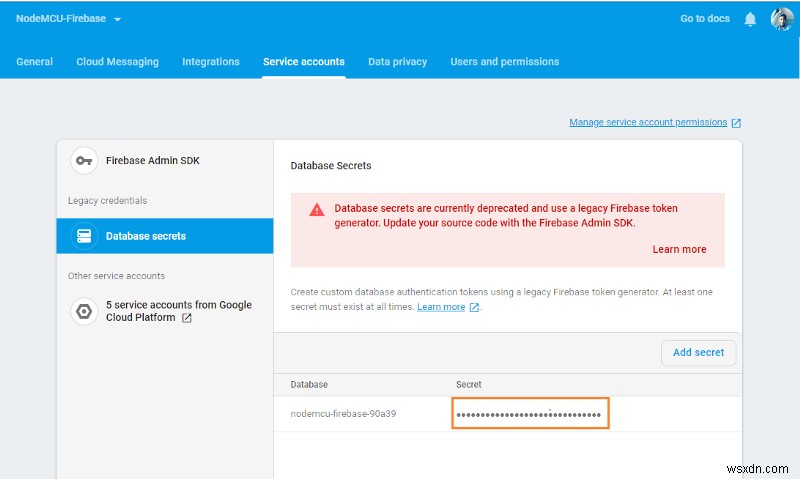The image size is (800, 479).
Task: Switch to the General tab
Action: pyautogui.click(x=34, y=62)
